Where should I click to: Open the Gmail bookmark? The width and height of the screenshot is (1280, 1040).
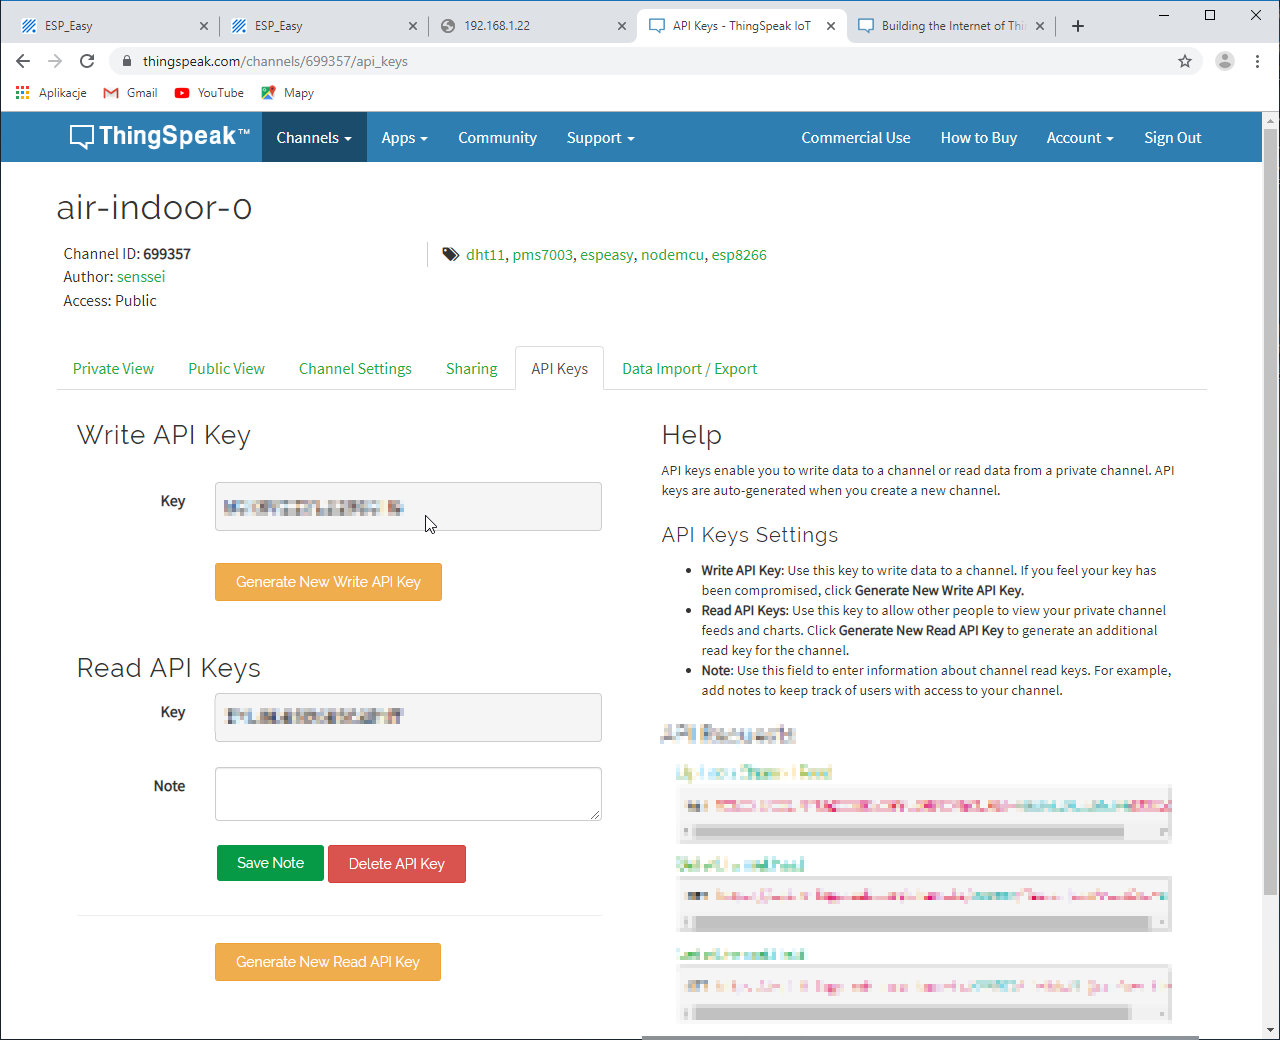[x=131, y=93]
